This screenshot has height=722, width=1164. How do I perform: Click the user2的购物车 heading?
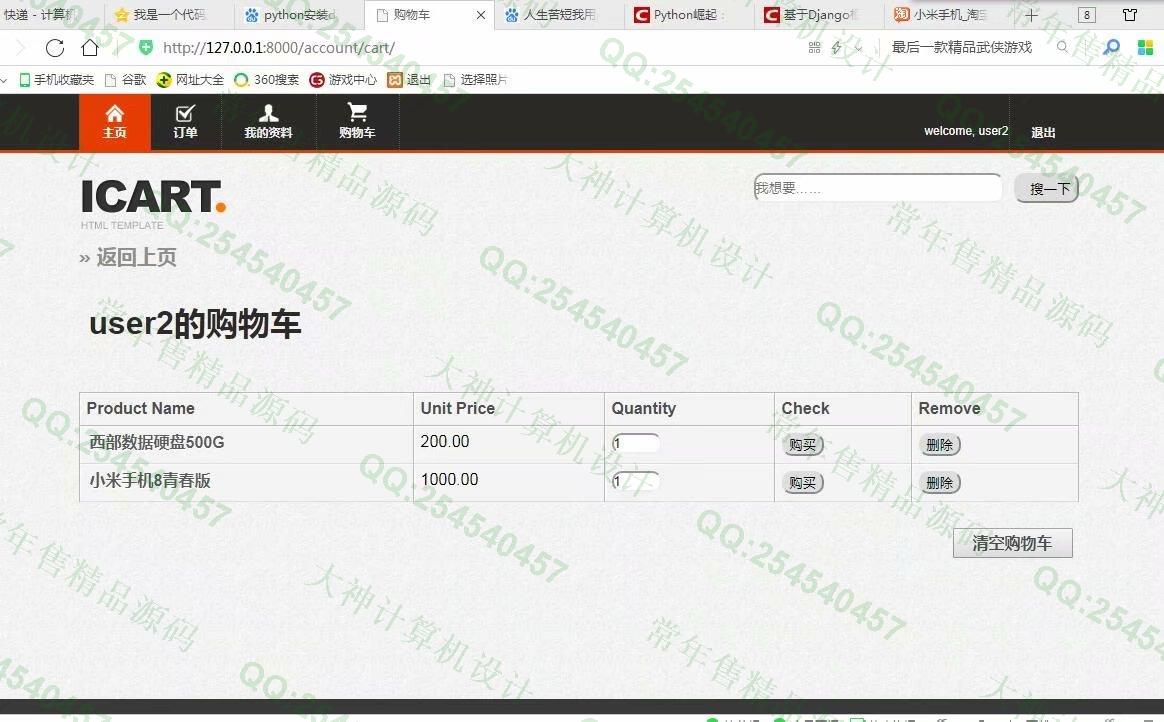(195, 324)
